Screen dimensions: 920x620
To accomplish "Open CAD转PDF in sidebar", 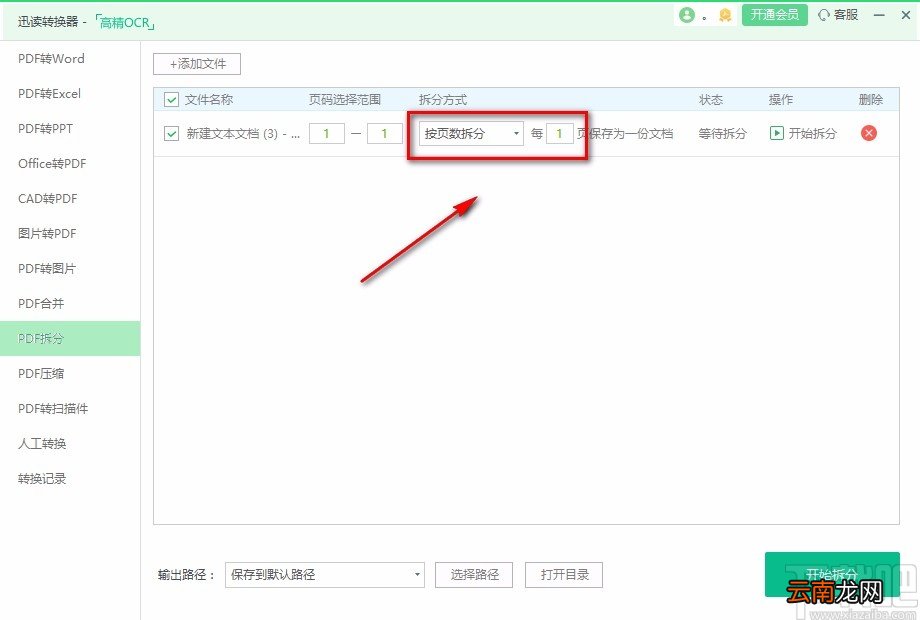I will coord(48,198).
